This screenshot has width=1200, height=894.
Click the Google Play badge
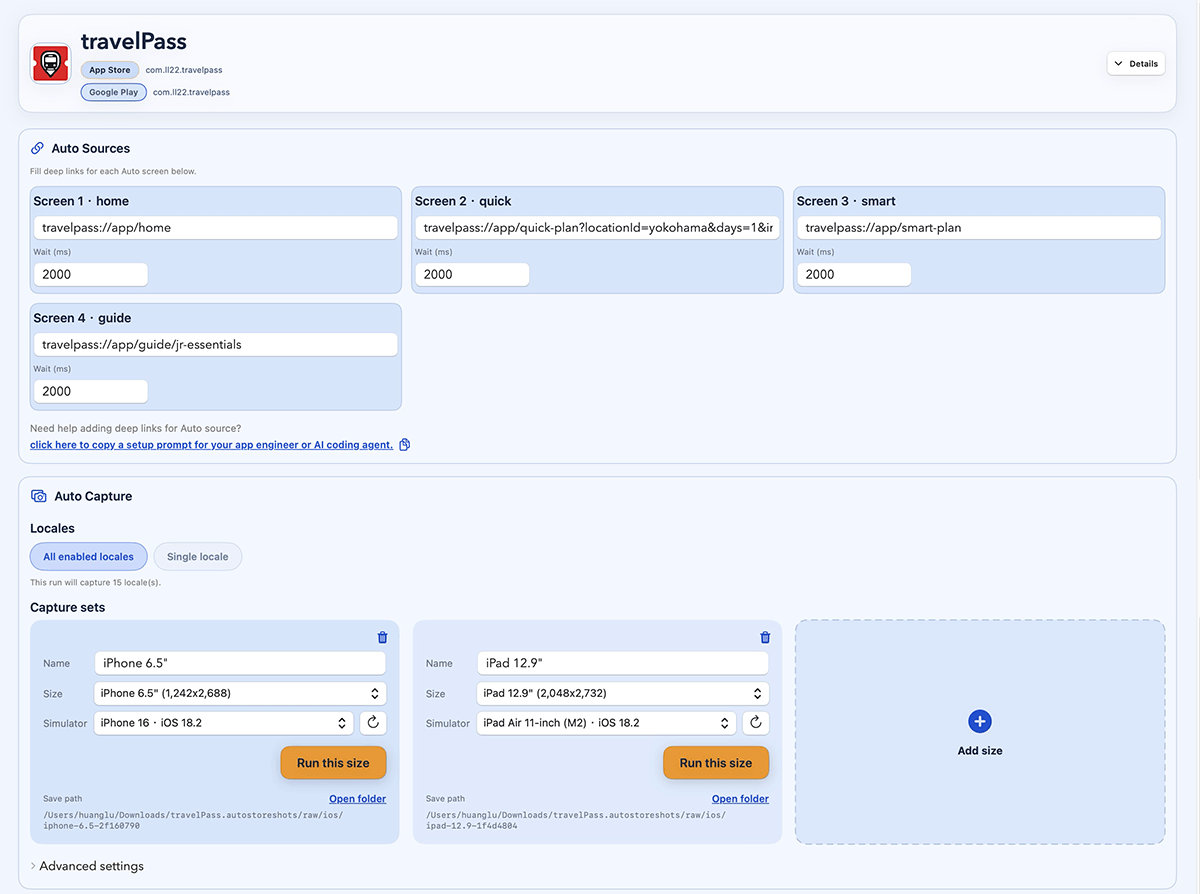[x=114, y=92]
